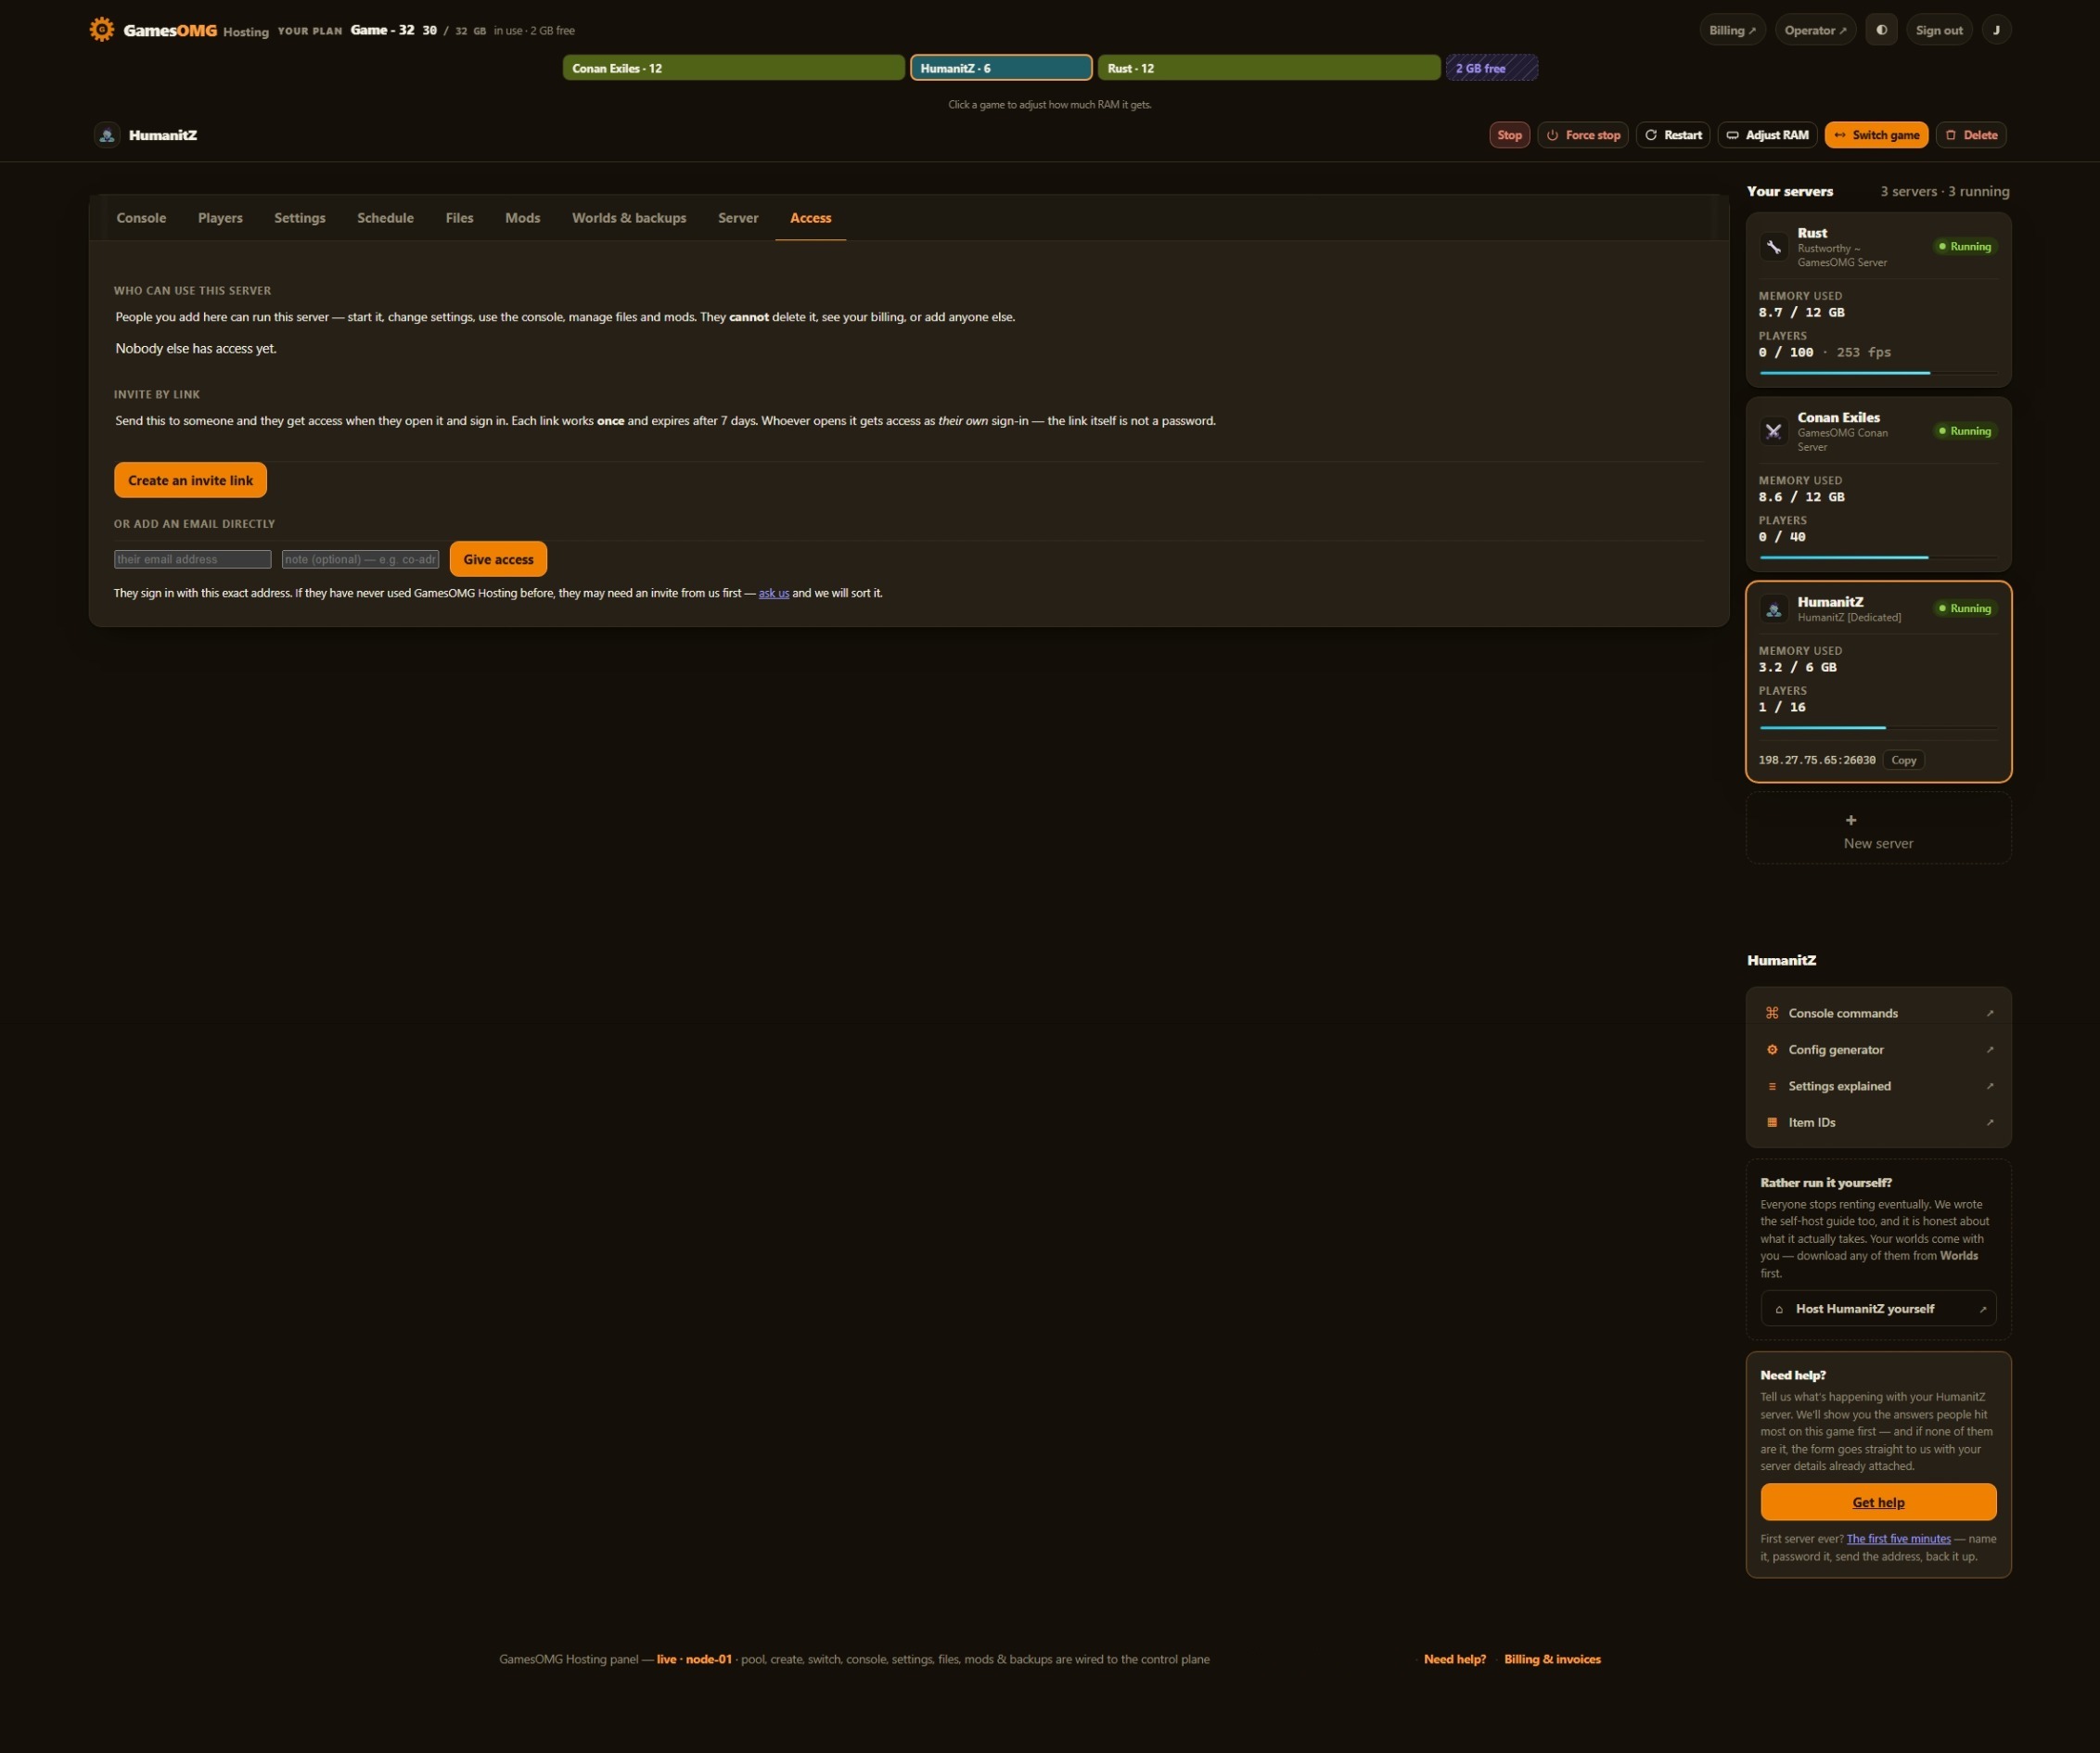Screen dimensions: 2100x1753
Task: Open the Adjust RAM control
Action: pyautogui.click(x=1767, y=135)
